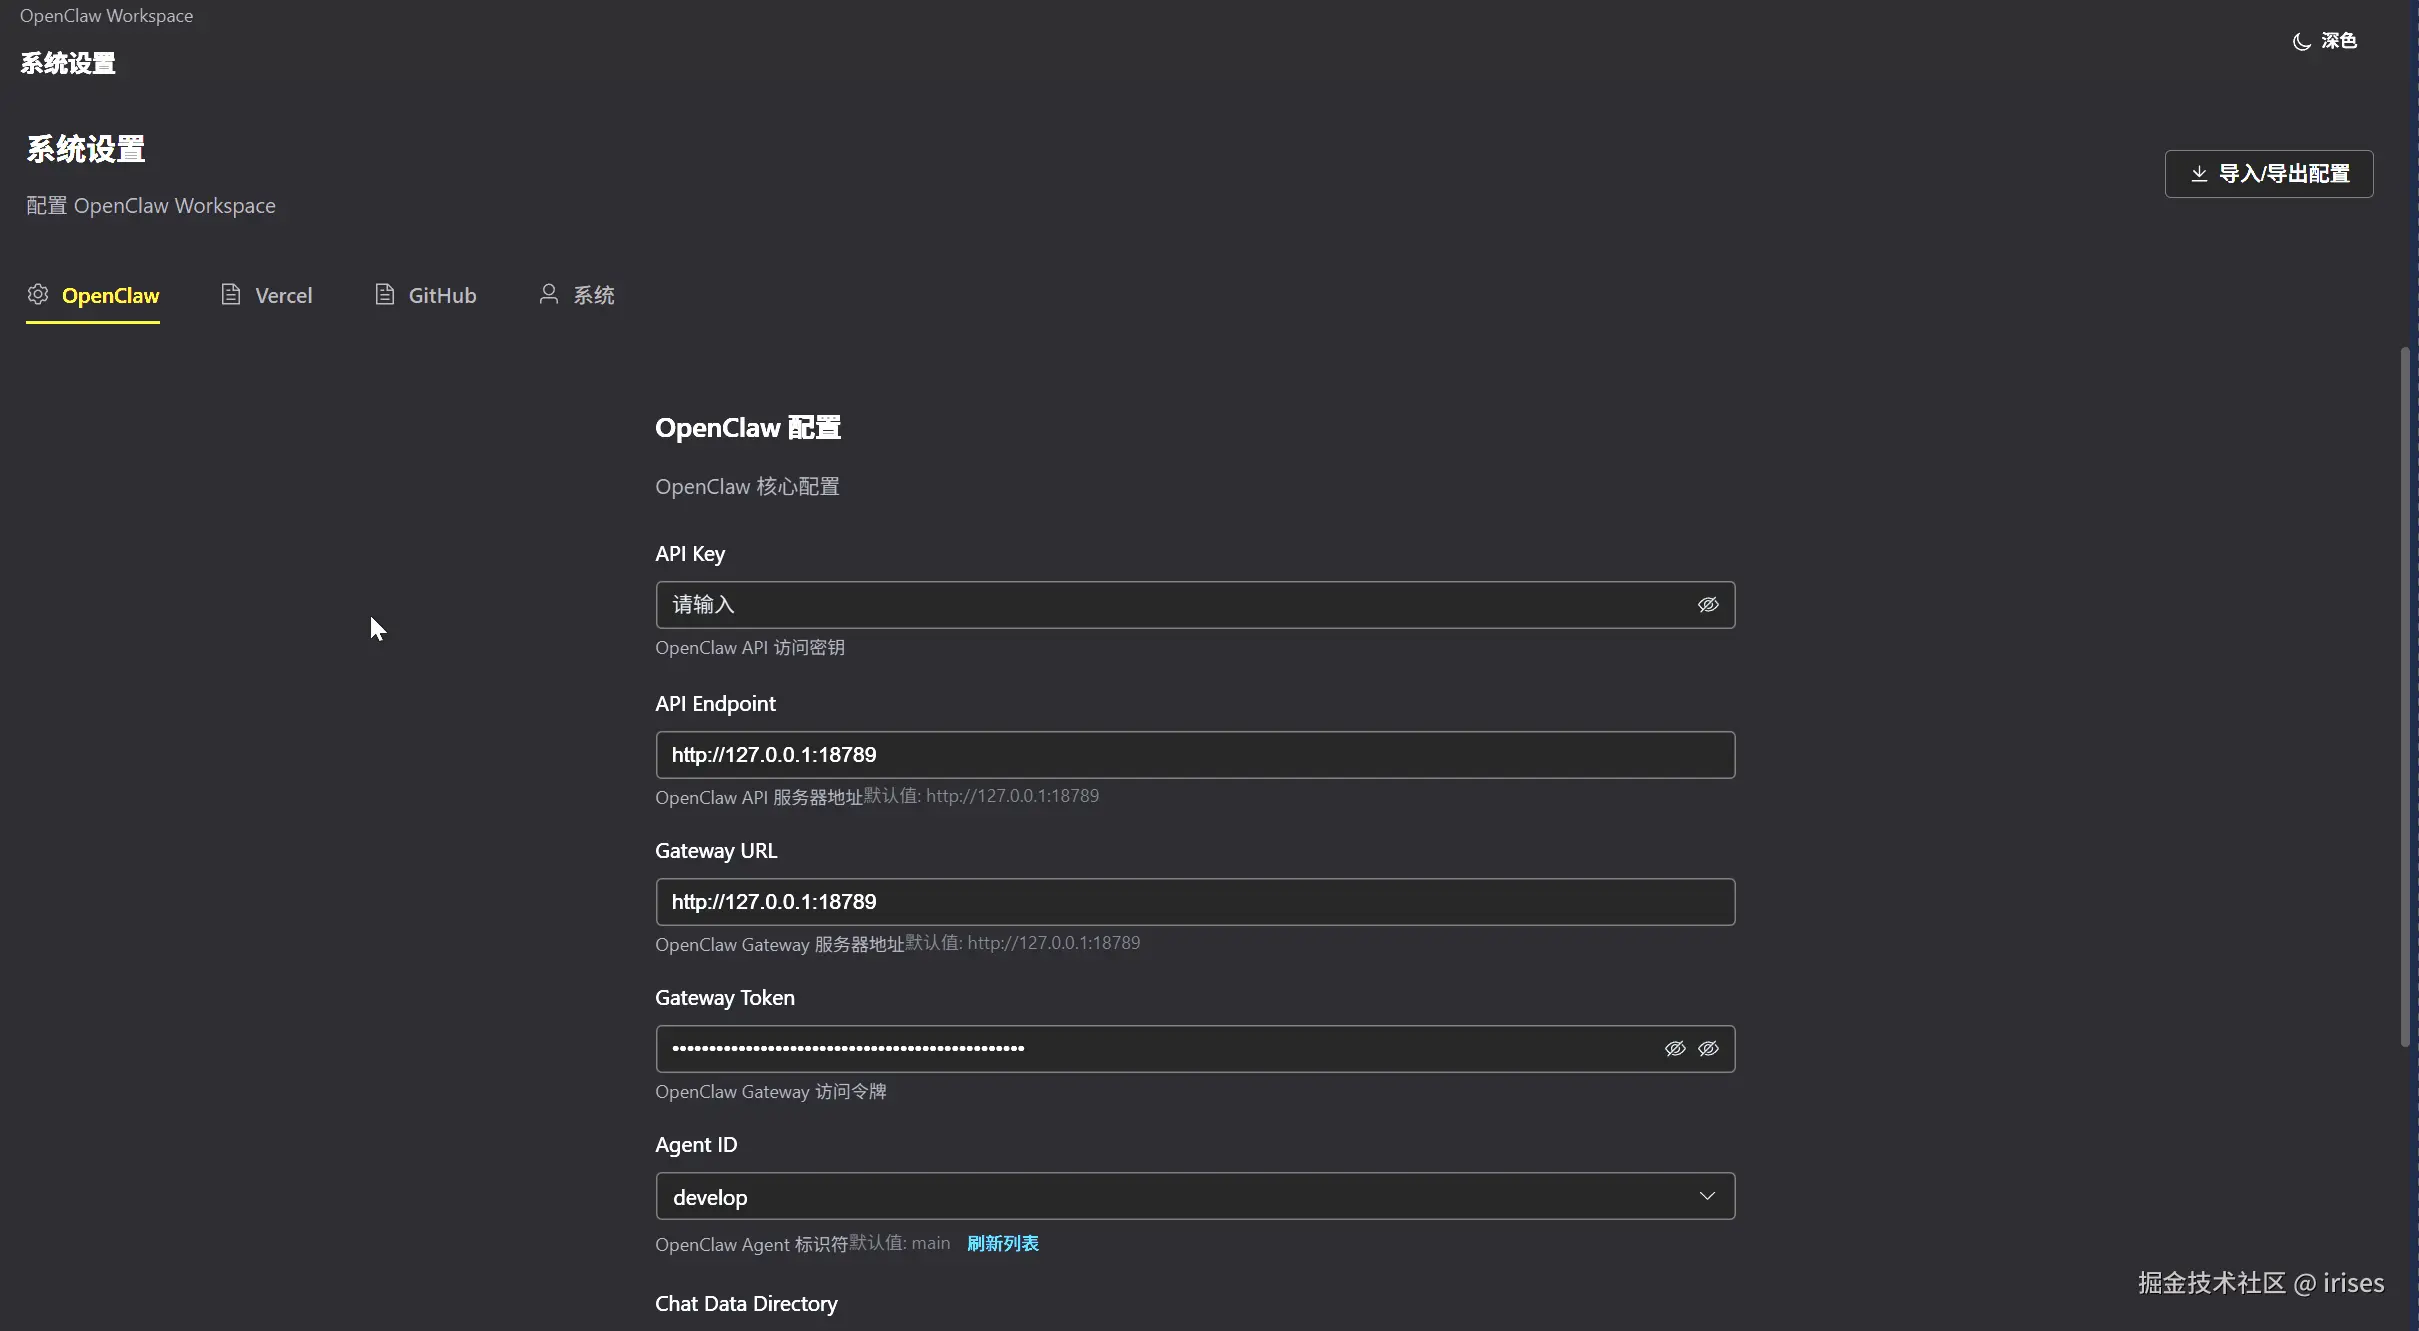
Task: Click the document icon beside GitHub
Action: point(384,294)
